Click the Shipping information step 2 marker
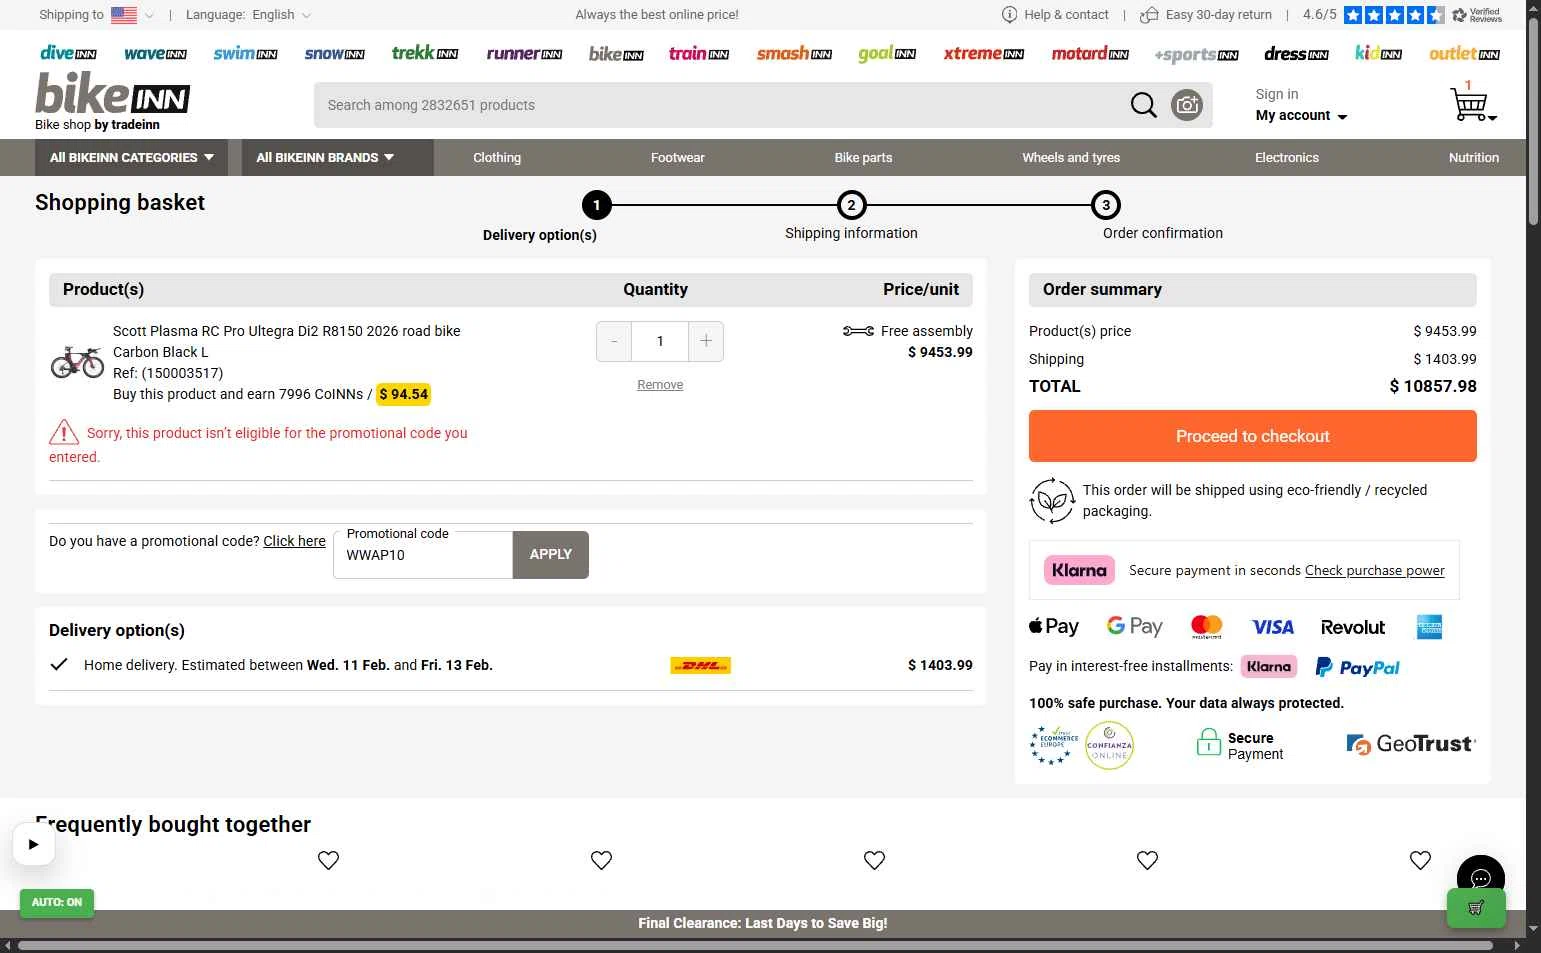 pos(851,205)
